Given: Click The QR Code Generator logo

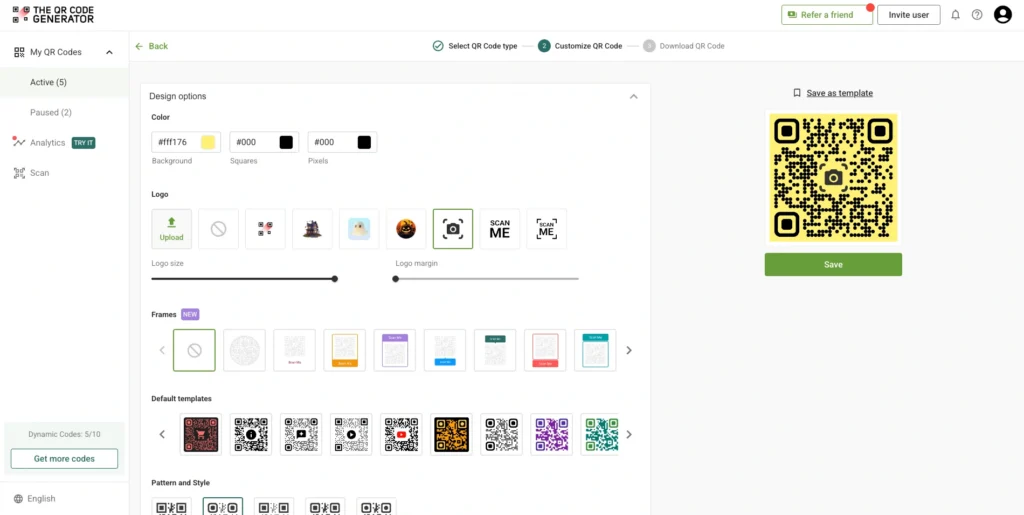Looking at the screenshot, I should click(53, 14).
